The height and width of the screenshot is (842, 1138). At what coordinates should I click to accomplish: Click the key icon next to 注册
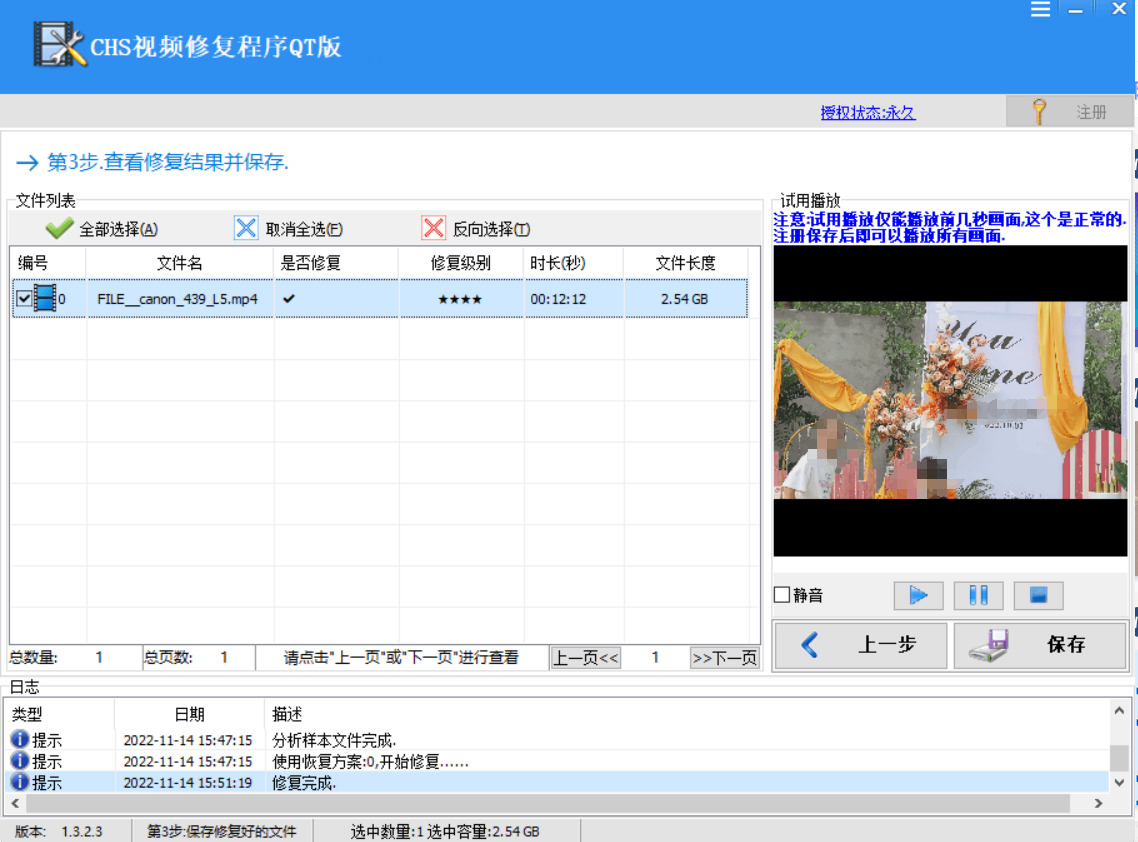(x=1039, y=112)
